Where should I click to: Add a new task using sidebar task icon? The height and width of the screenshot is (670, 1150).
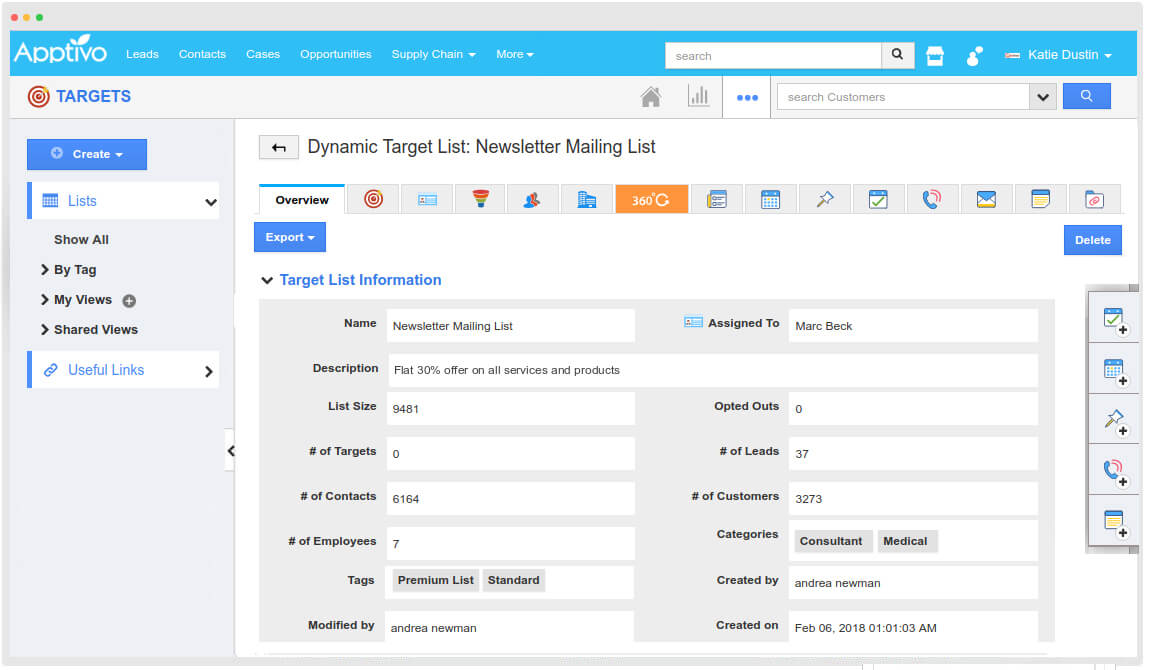pyautogui.click(x=1113, y=318)
